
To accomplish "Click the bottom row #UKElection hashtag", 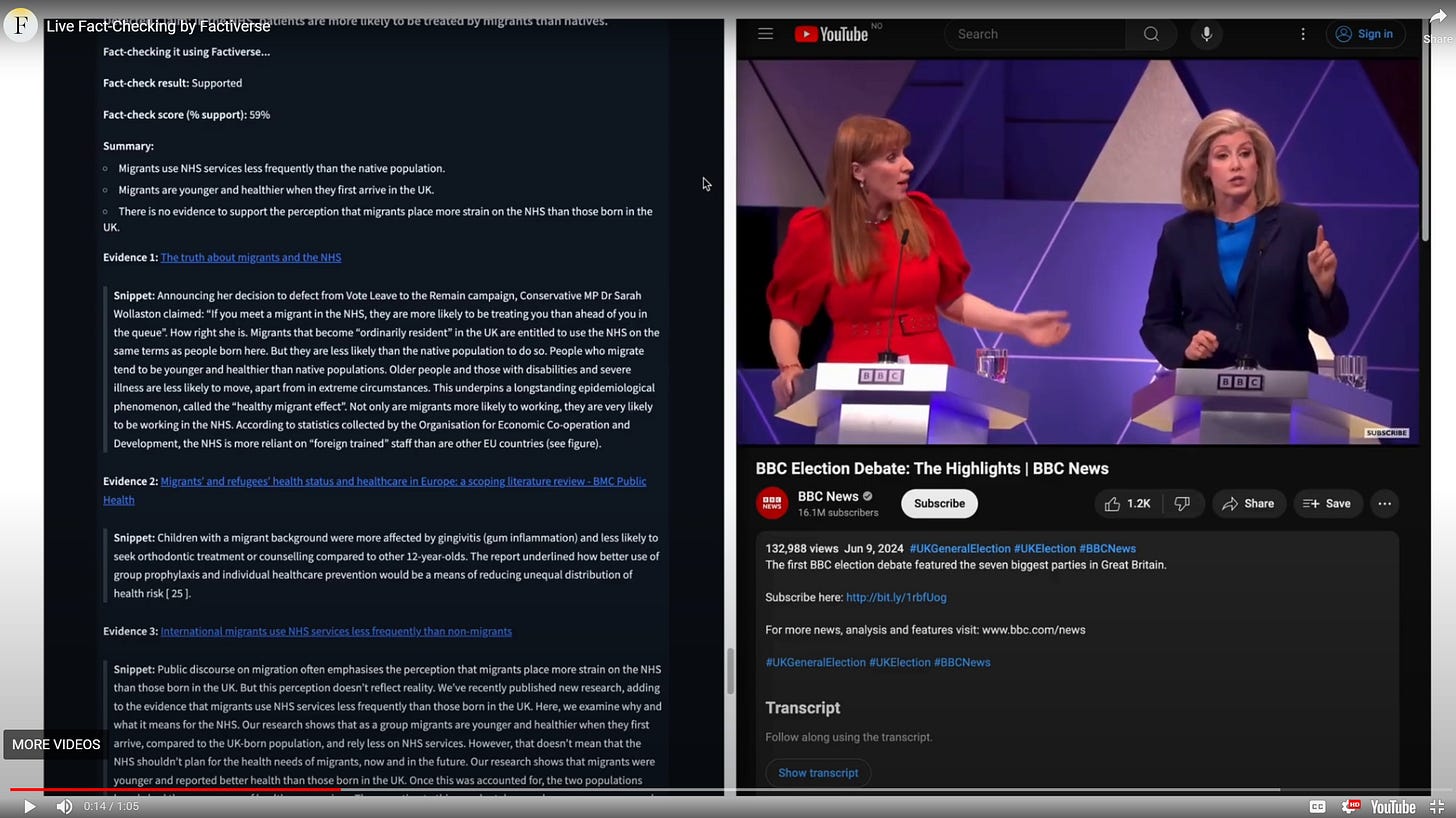I will 899,662.
